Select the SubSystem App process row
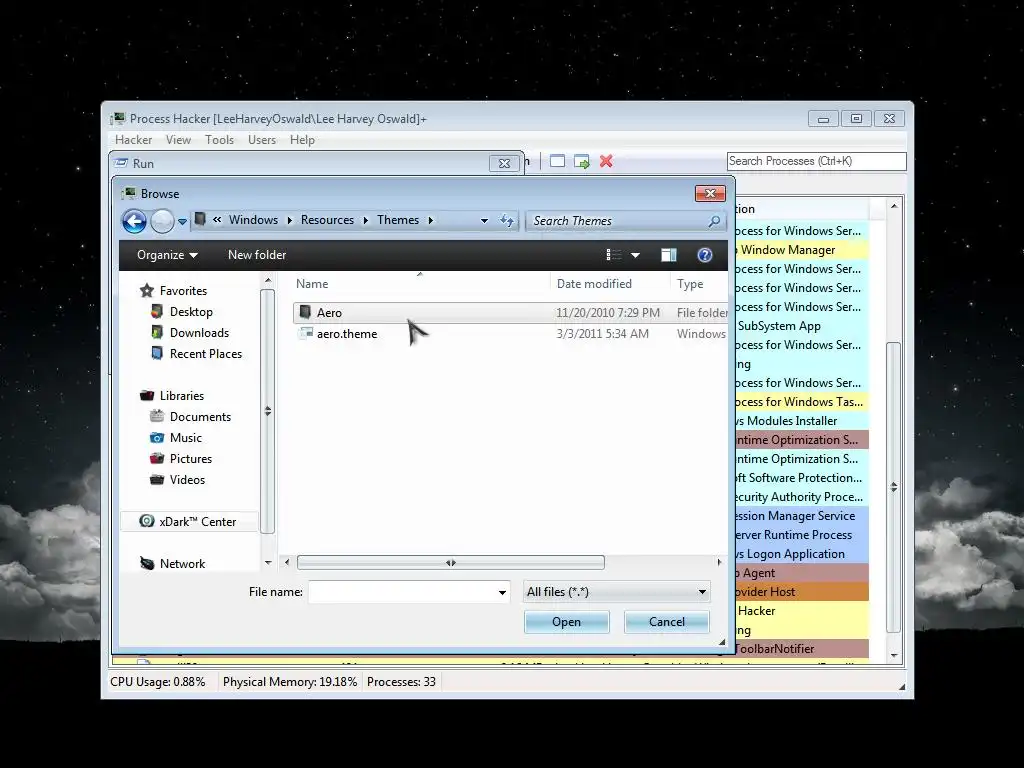 (x=801, y=326)
